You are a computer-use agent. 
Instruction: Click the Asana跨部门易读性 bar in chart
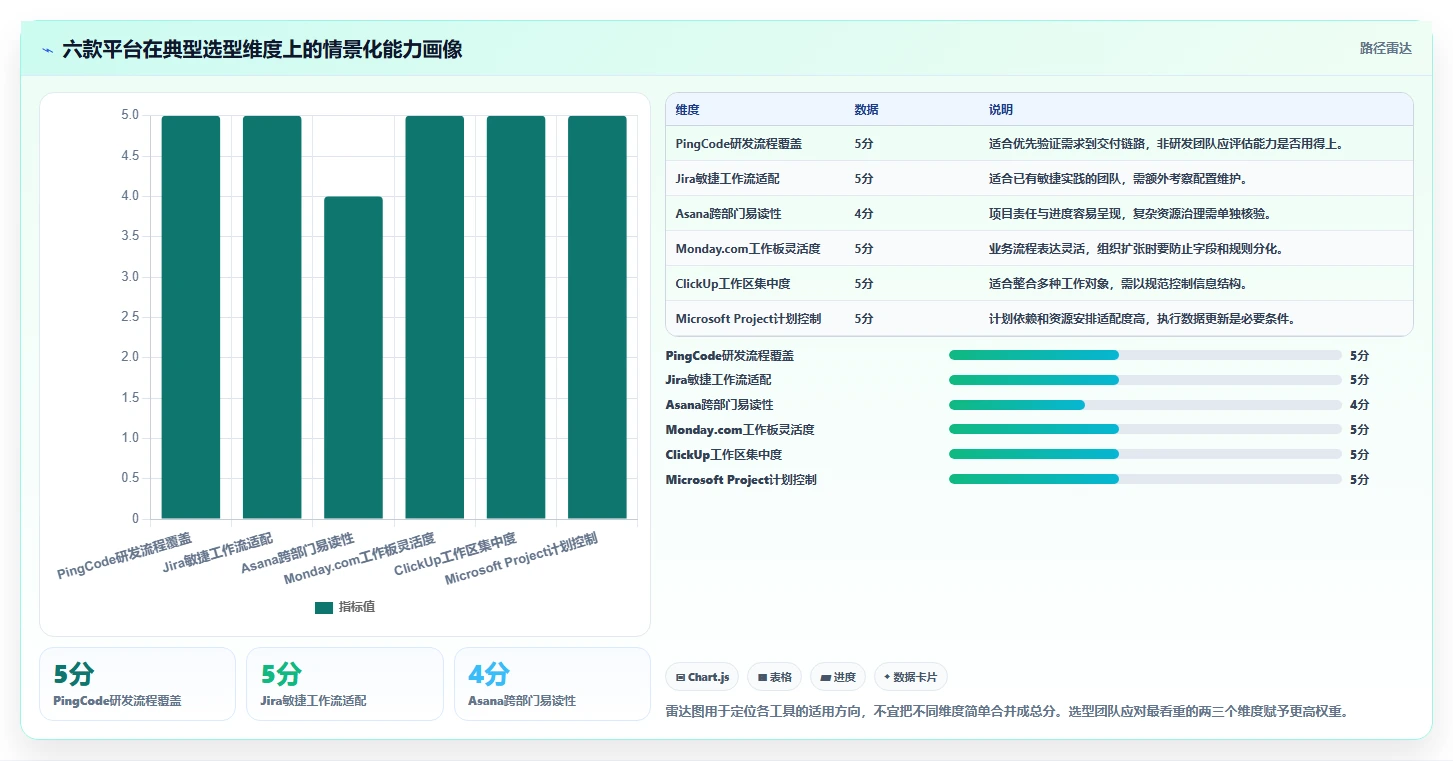click(353, 358)
